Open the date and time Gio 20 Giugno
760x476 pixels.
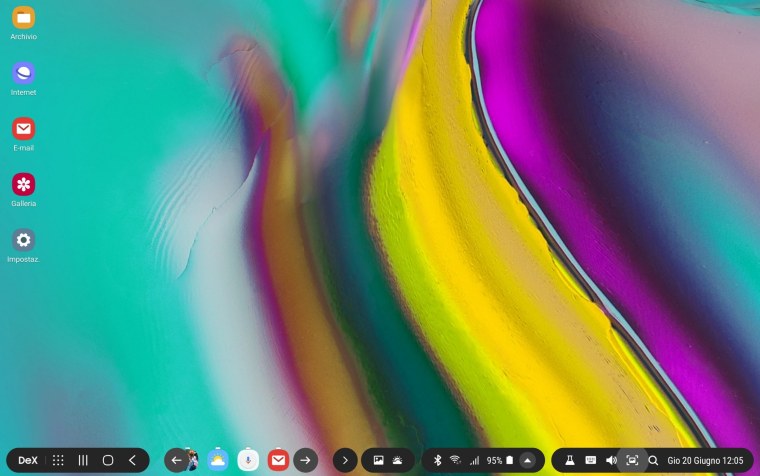pos(706,460)
